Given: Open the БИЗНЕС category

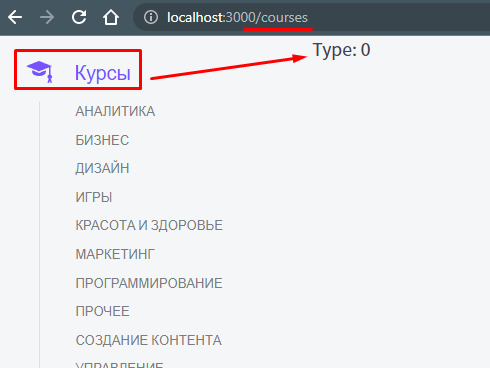Looking at the screenshot, I should [x=102, y=140].
